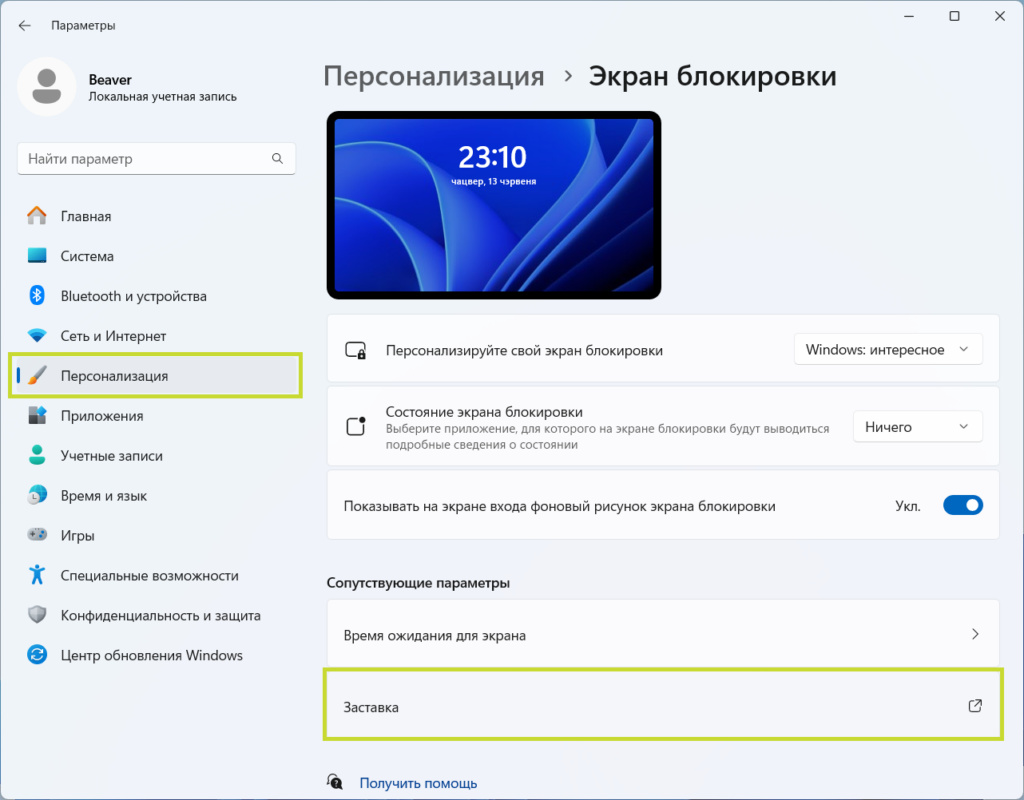
Task: Click the back arrow icon
Action: pos(25,25)
